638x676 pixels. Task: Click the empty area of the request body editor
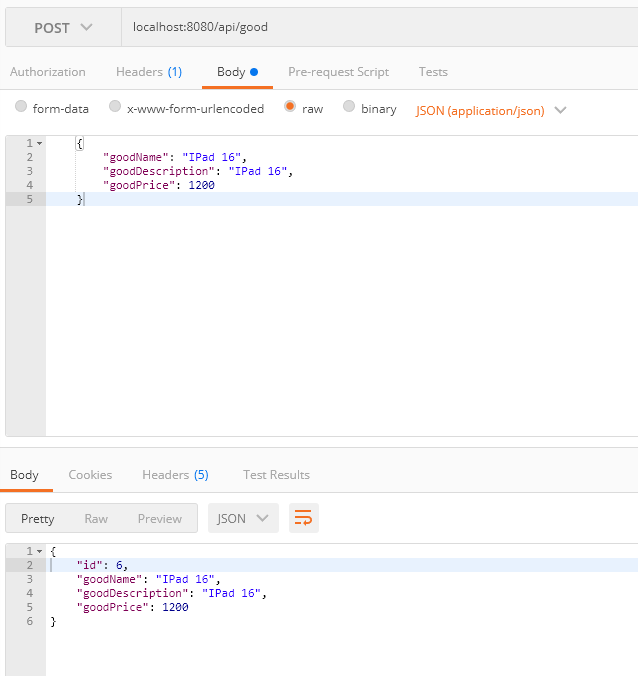341,319
